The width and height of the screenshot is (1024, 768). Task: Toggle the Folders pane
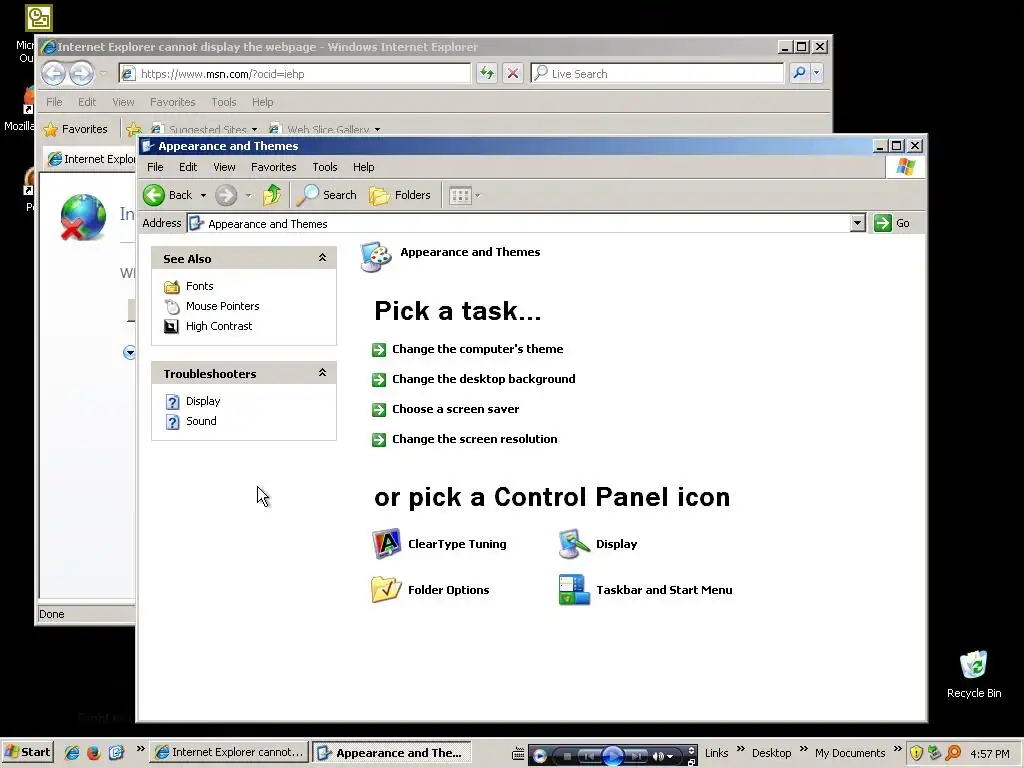[x=400, y=195]
